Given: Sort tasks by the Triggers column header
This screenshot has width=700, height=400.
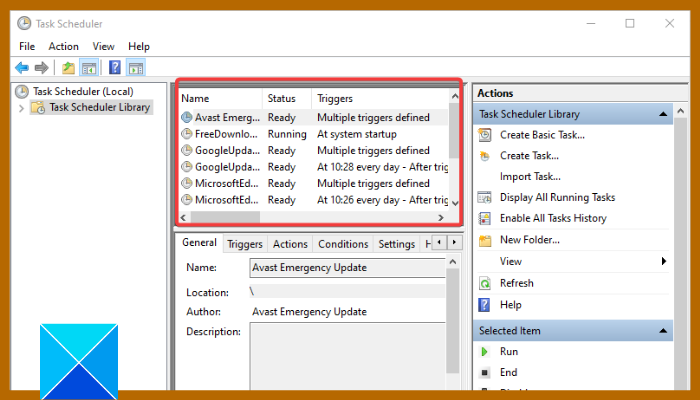Looking at the screenshot, I should [x=380, y=99].
